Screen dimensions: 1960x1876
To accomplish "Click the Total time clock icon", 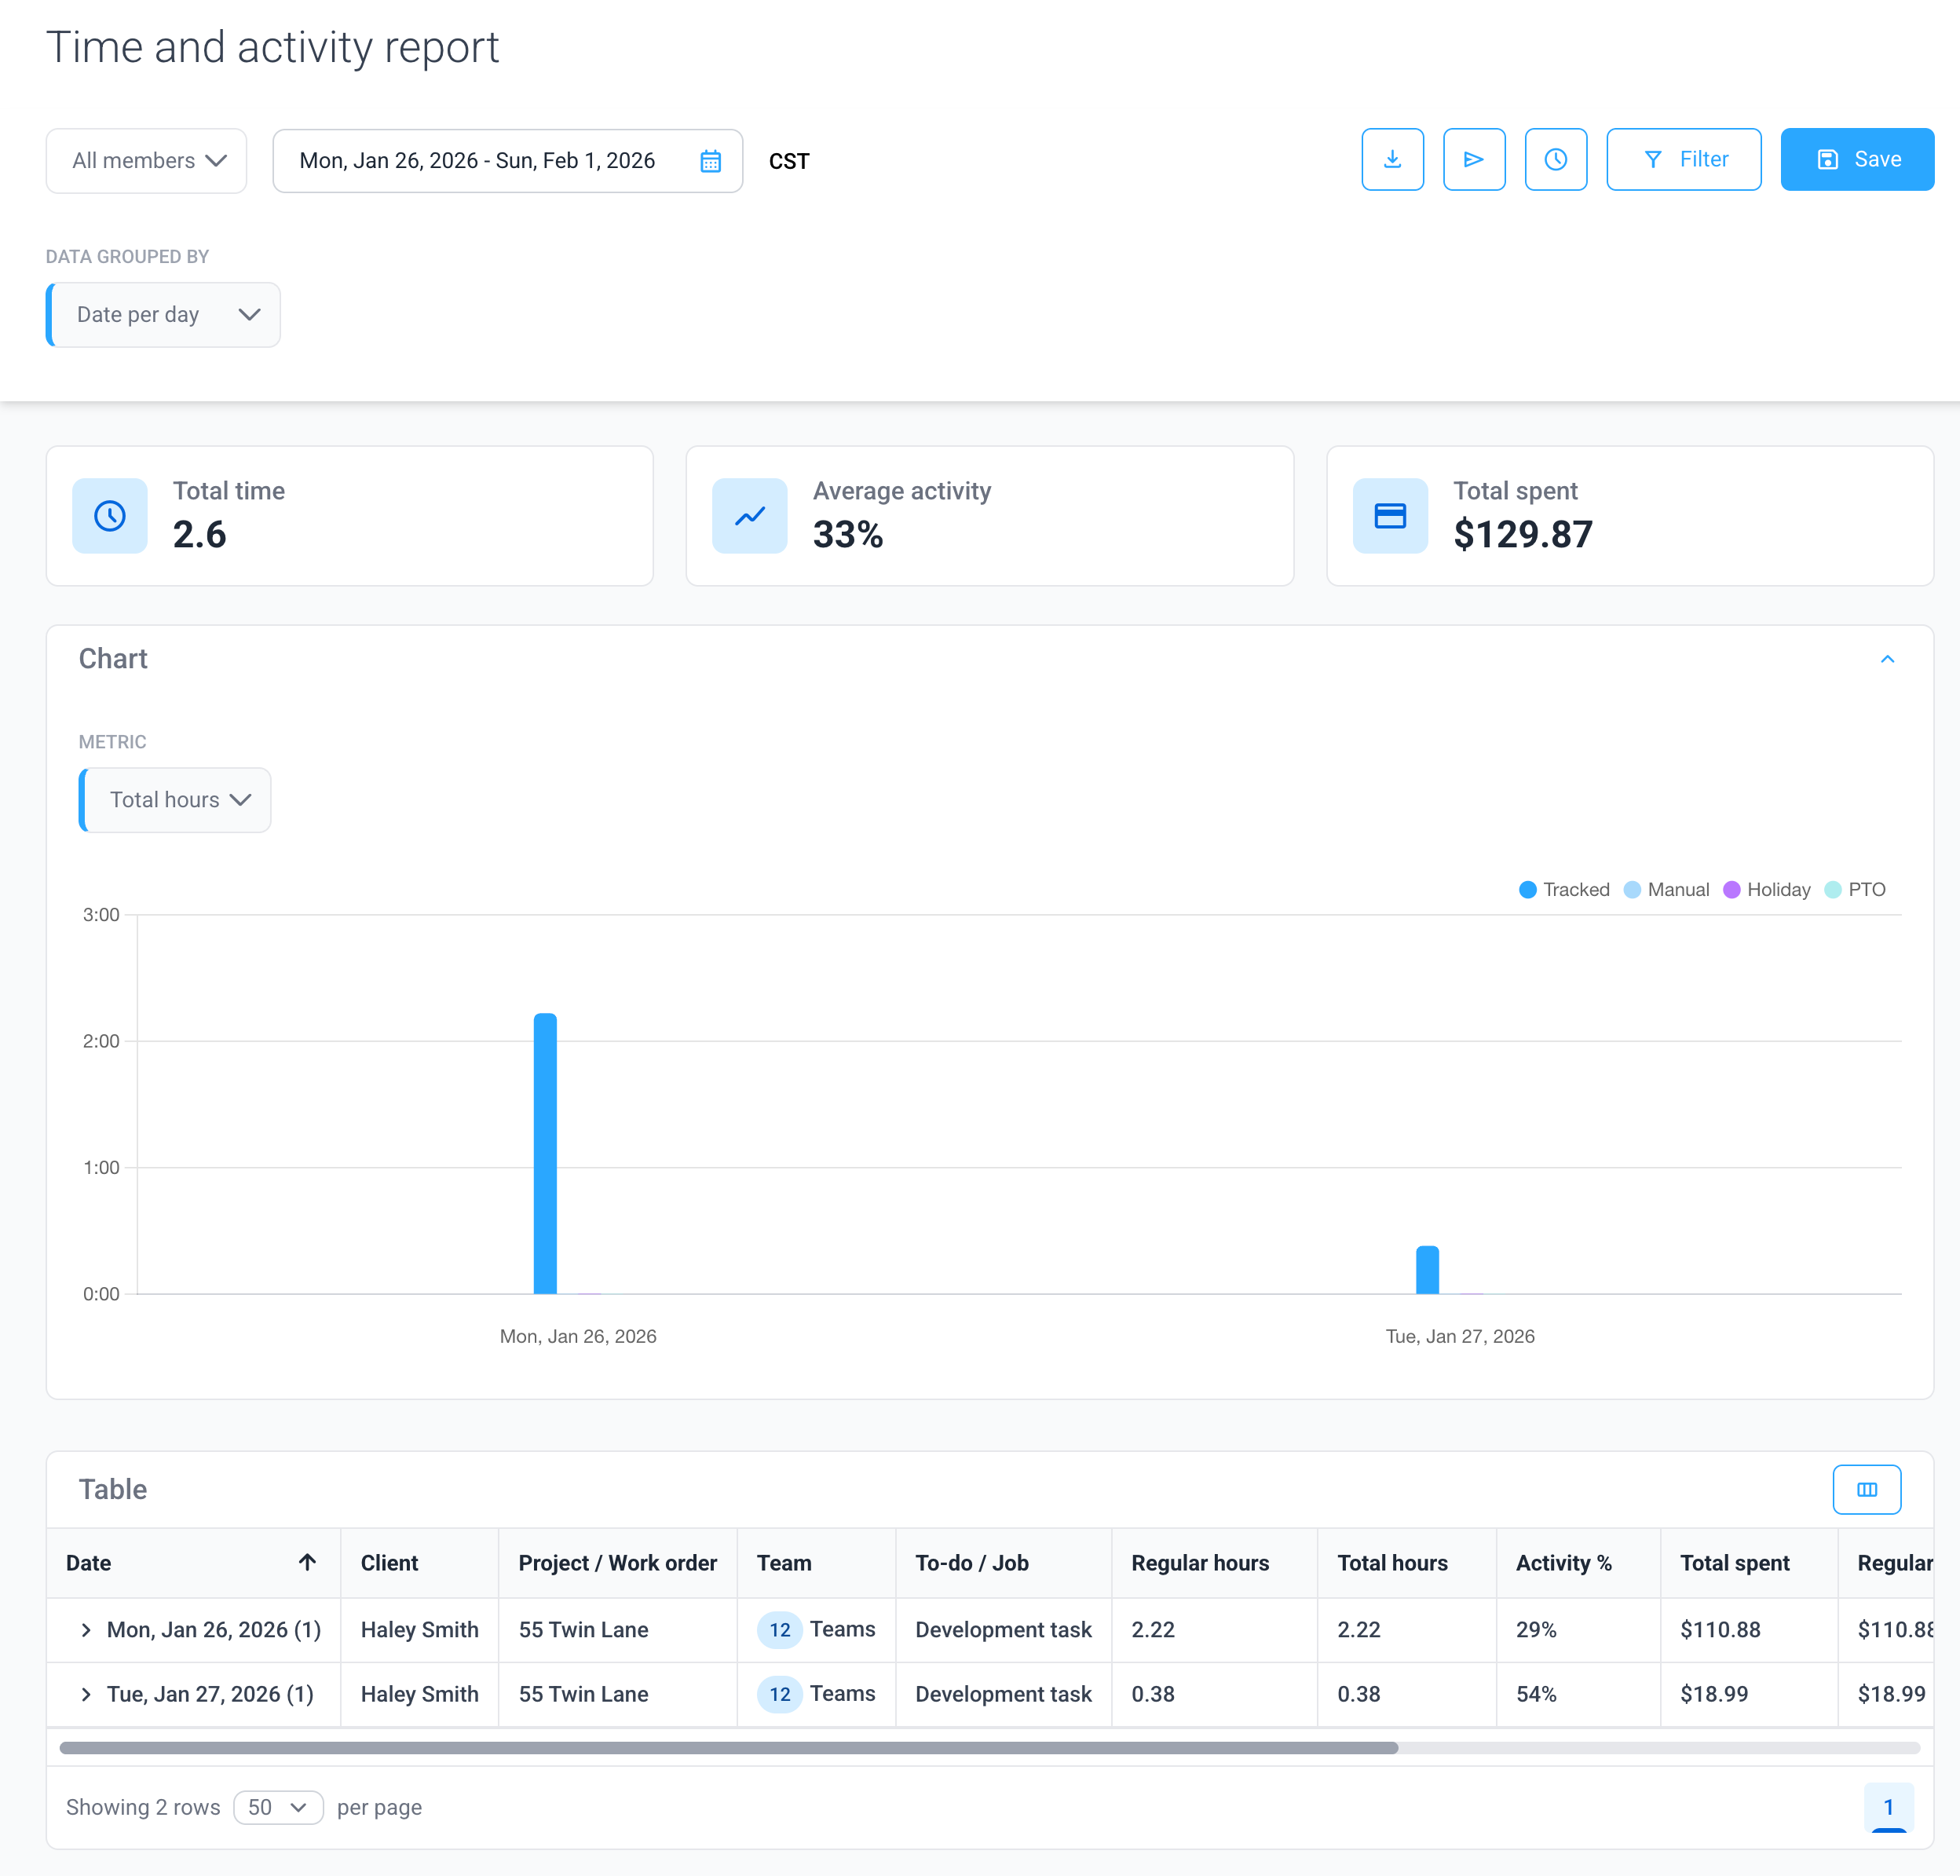I will pyautogui.click(x=110, y=516).
